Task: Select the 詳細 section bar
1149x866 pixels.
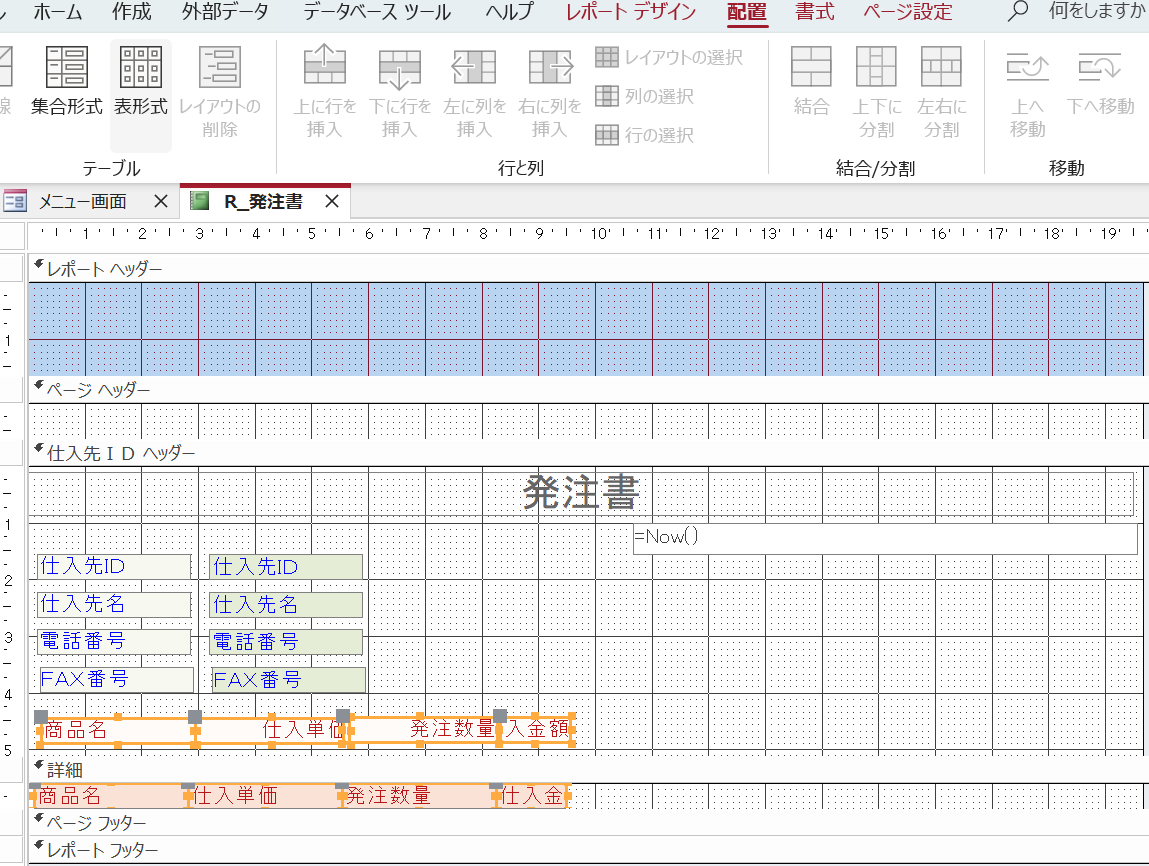Action: [588, 769]
